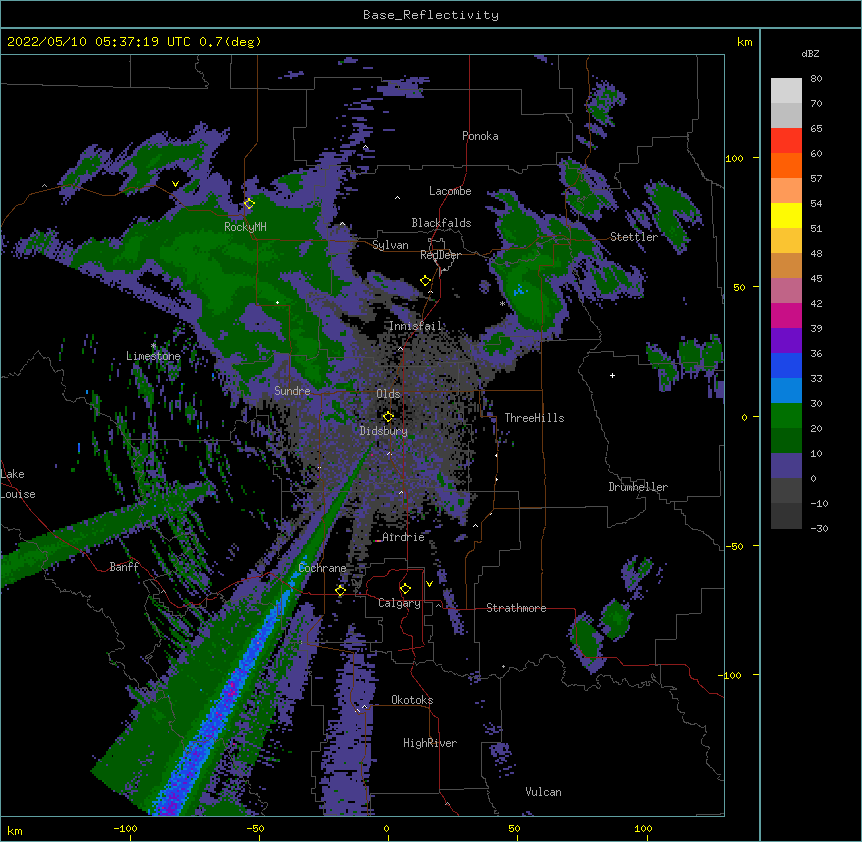Click the km label at the bottom left
Image resolution: width=862 pixels, height=842 pixels.
tap(15, 830)
